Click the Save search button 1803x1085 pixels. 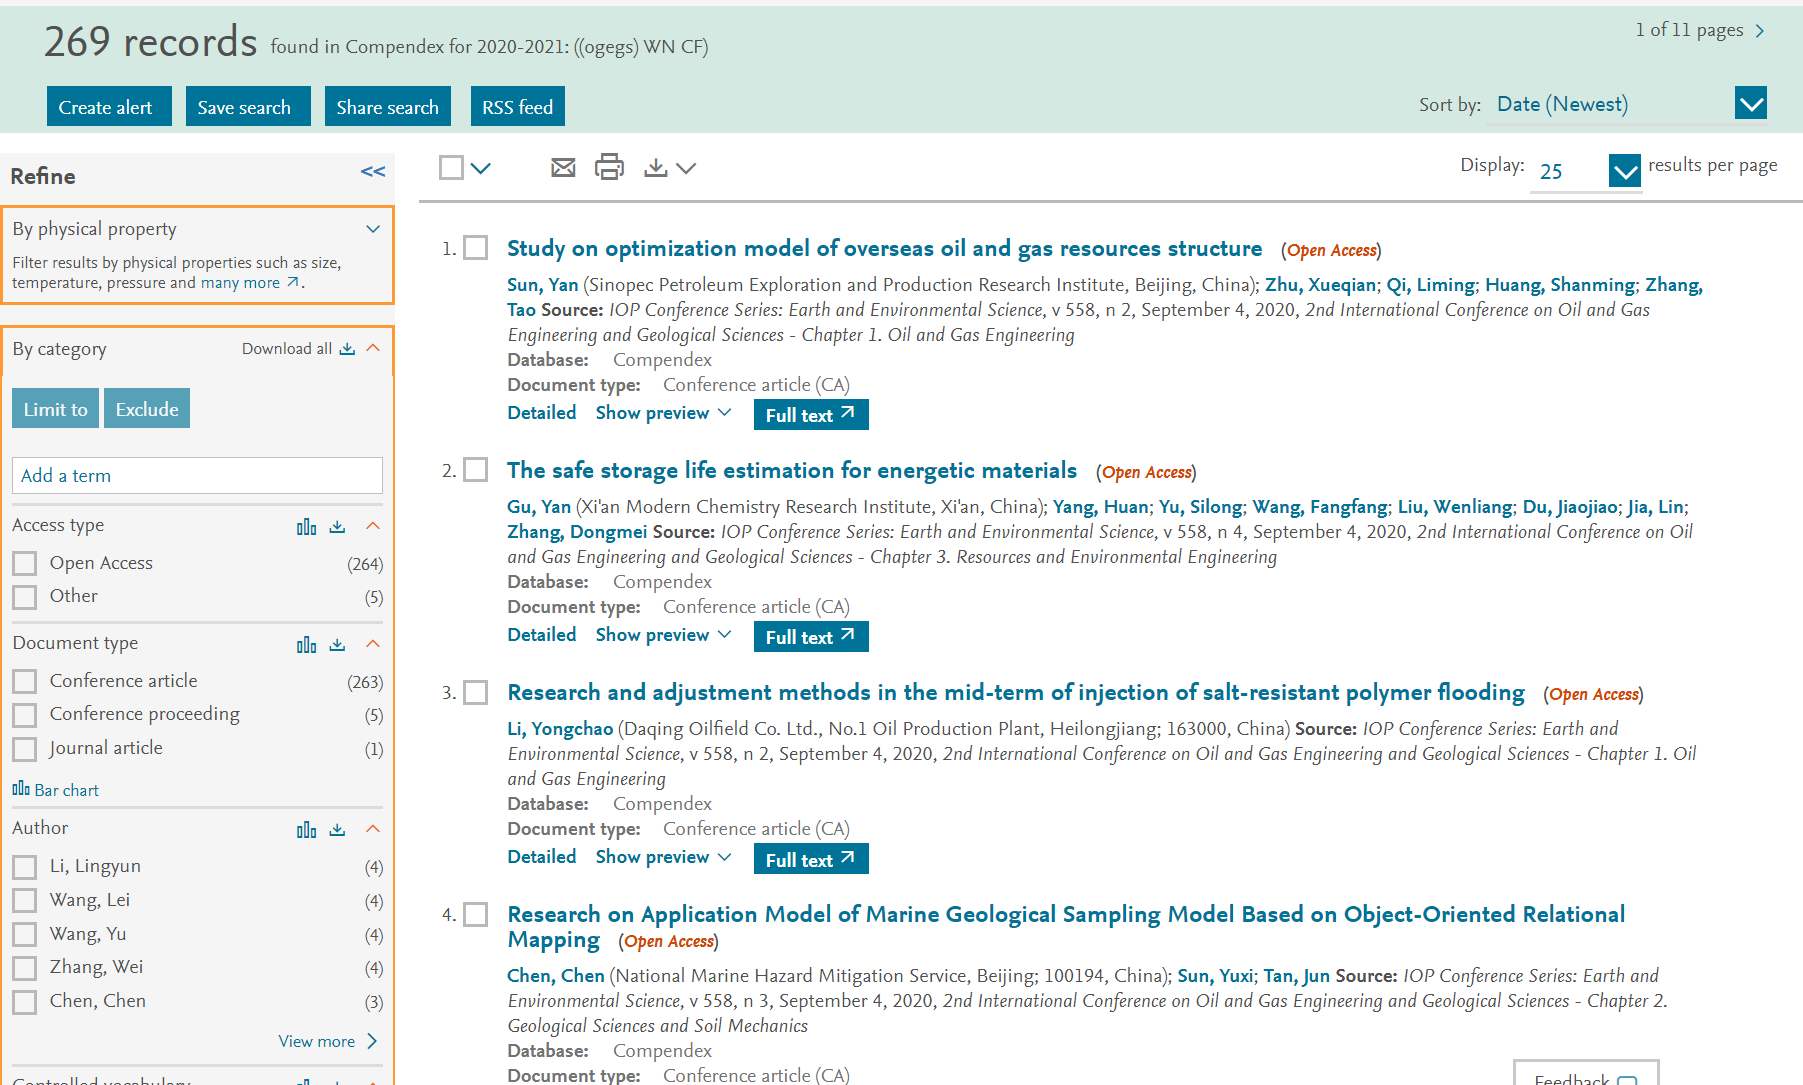tap(248, 106)
